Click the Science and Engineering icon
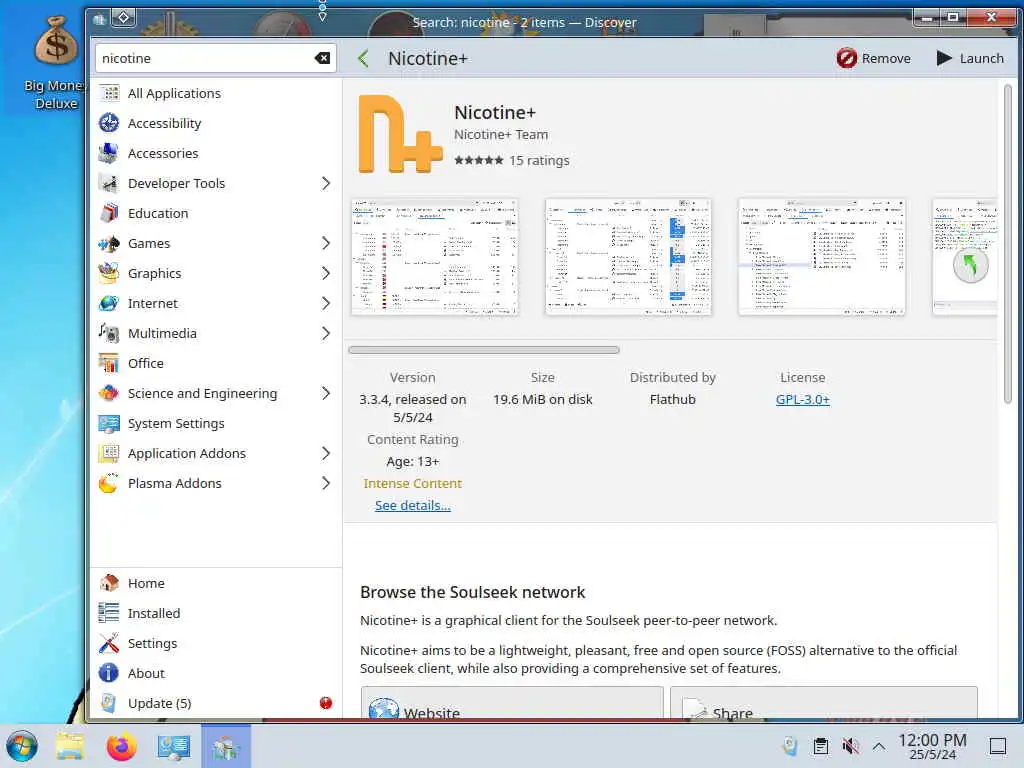This screenshot has width=1024, height=768. [x=109, y=393]
